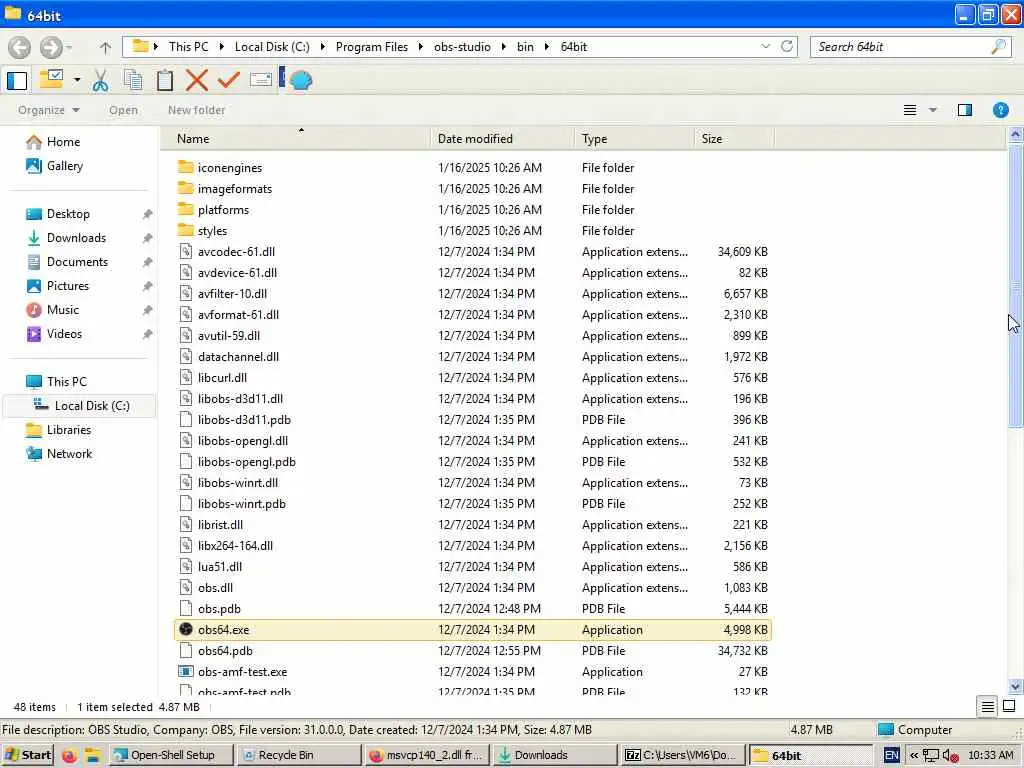Select the avcodec-61.dll file
This screenshot has height=768, width=1024.
tap(473, 252)
